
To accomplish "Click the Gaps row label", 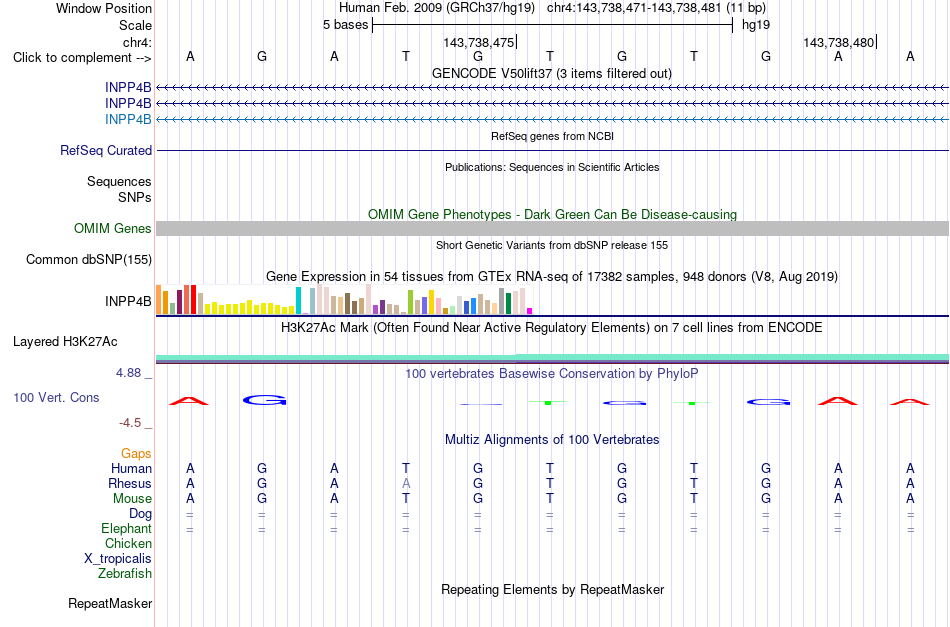I will click(136, 454).
